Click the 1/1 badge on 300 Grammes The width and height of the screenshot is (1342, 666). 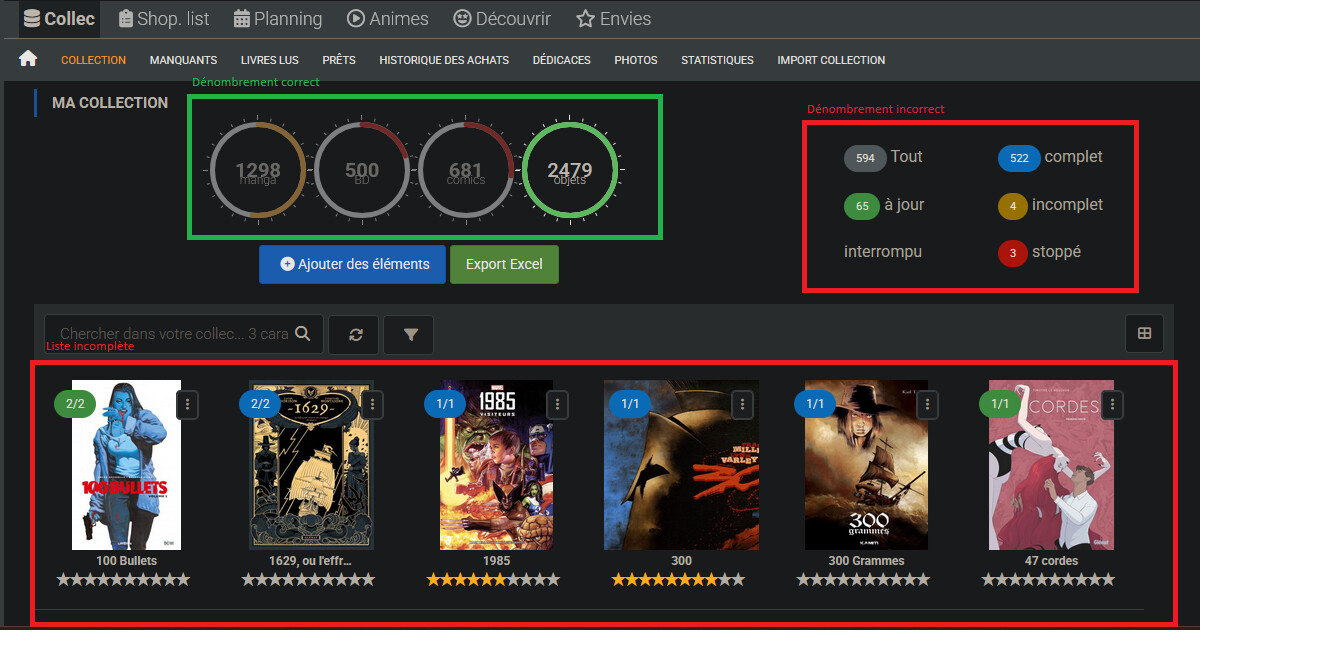pos(815,404)
